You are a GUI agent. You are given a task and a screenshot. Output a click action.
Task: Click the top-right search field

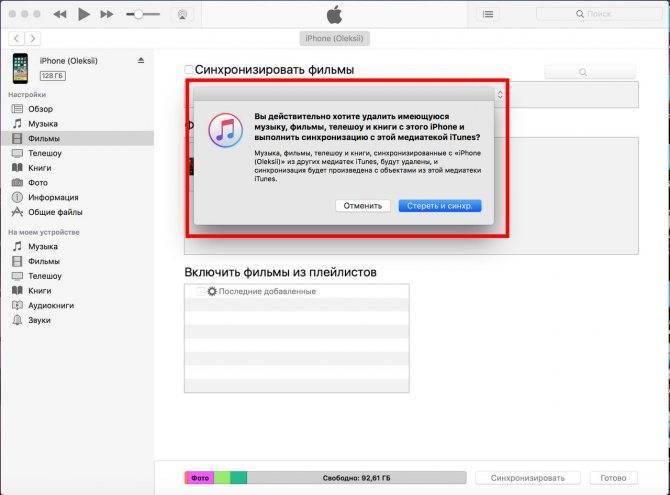click(x=599, y=14)
